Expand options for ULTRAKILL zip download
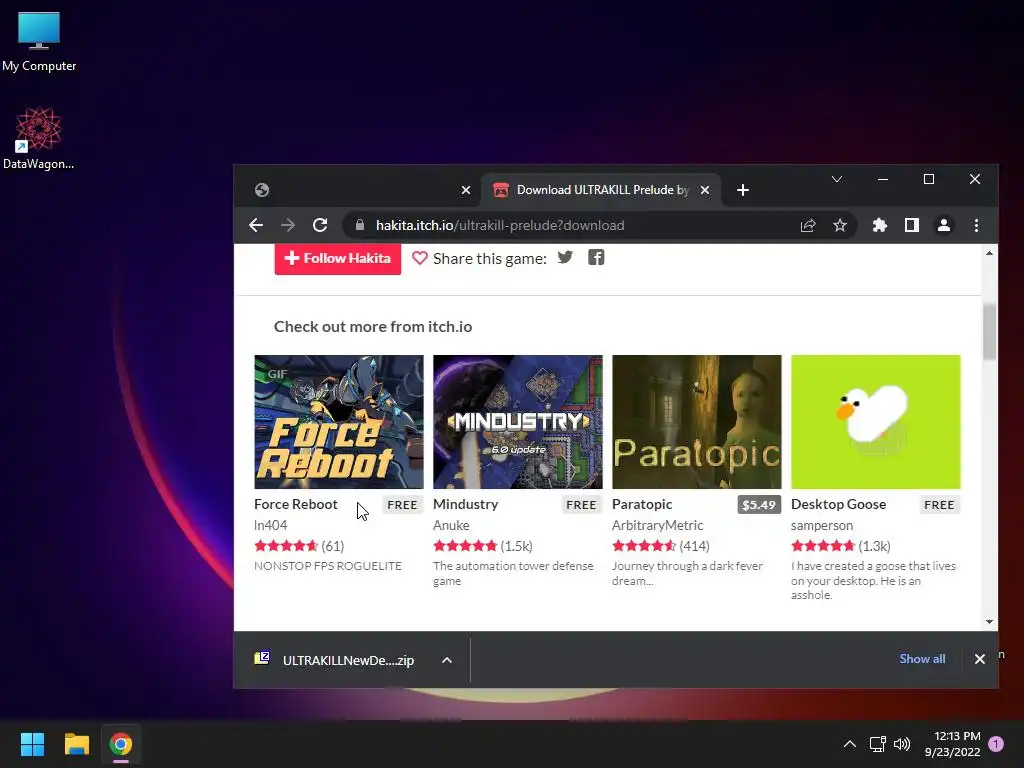This screenshot has width=1024, height=768. tap(447, 660)
